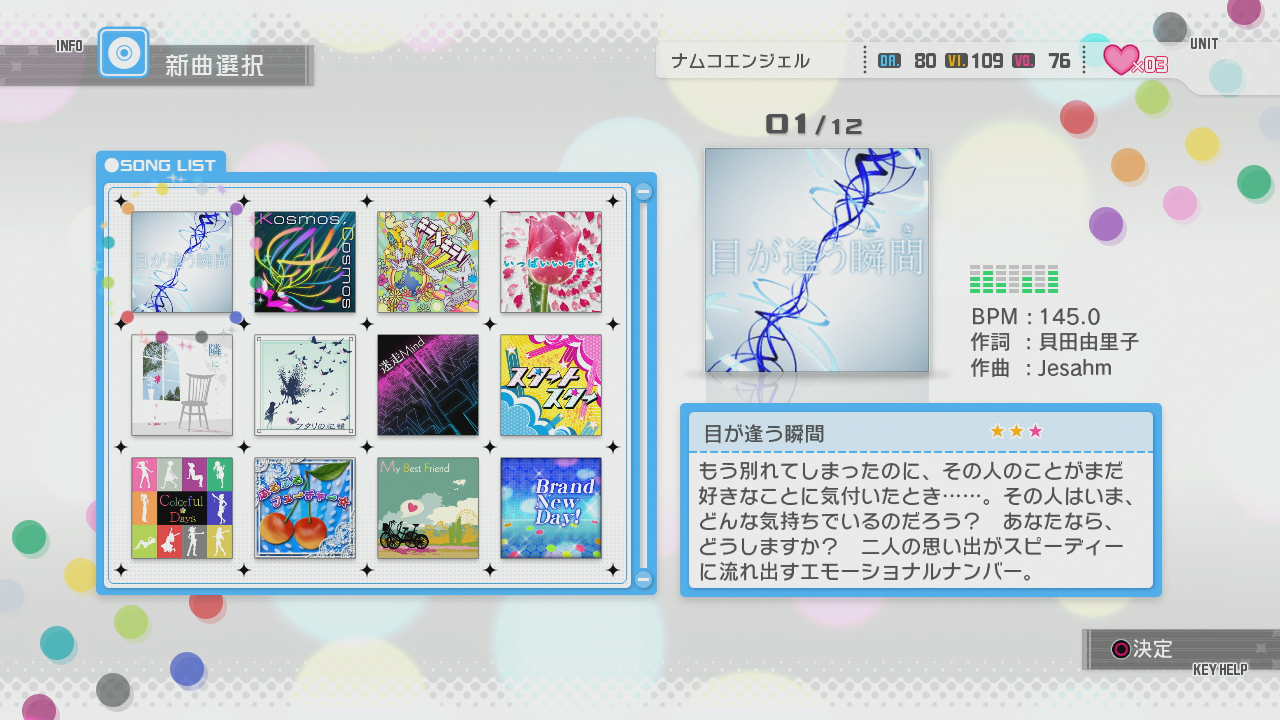
Task: Select the 迷走Mind song cover
Action: 428,385
